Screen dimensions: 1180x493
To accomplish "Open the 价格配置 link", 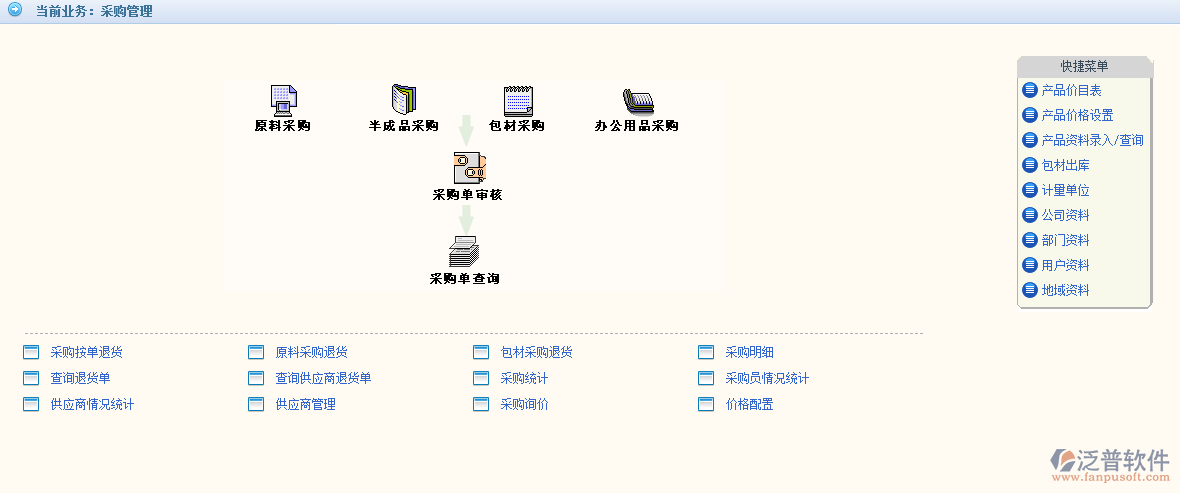I will pos(750,404).
